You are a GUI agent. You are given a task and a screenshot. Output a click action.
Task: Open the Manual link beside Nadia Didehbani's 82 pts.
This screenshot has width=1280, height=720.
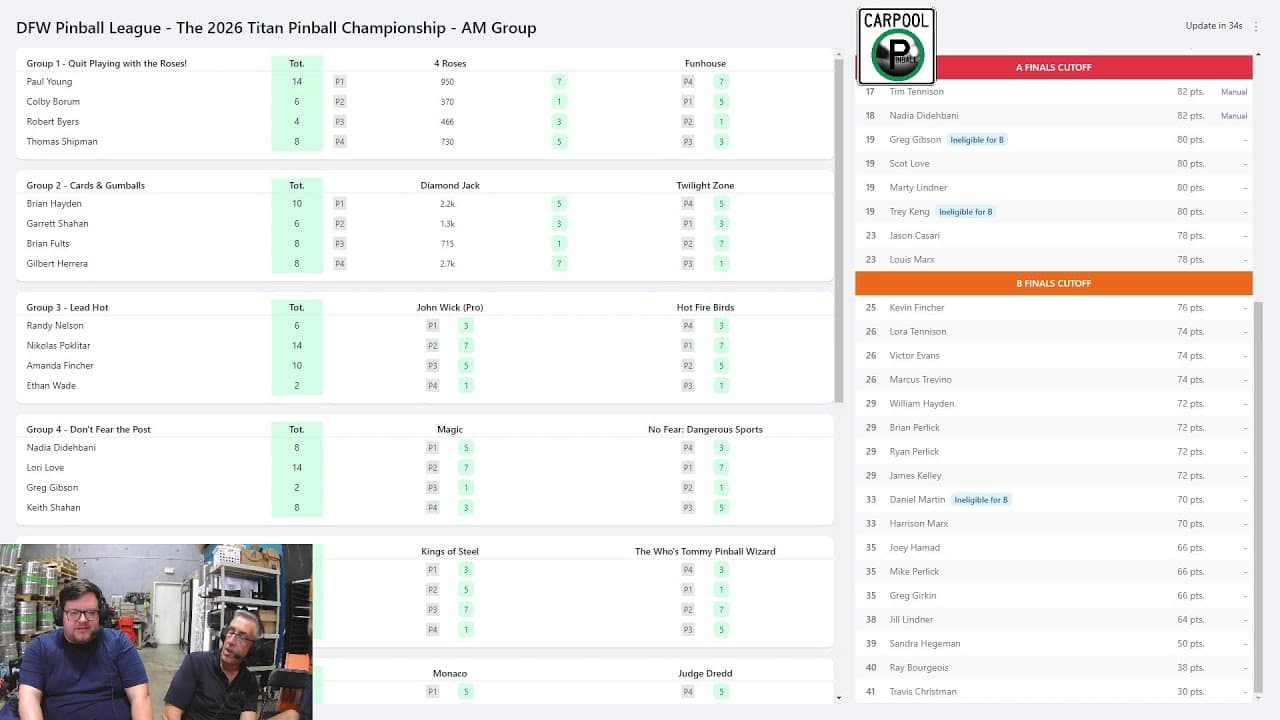[1234, 116]
